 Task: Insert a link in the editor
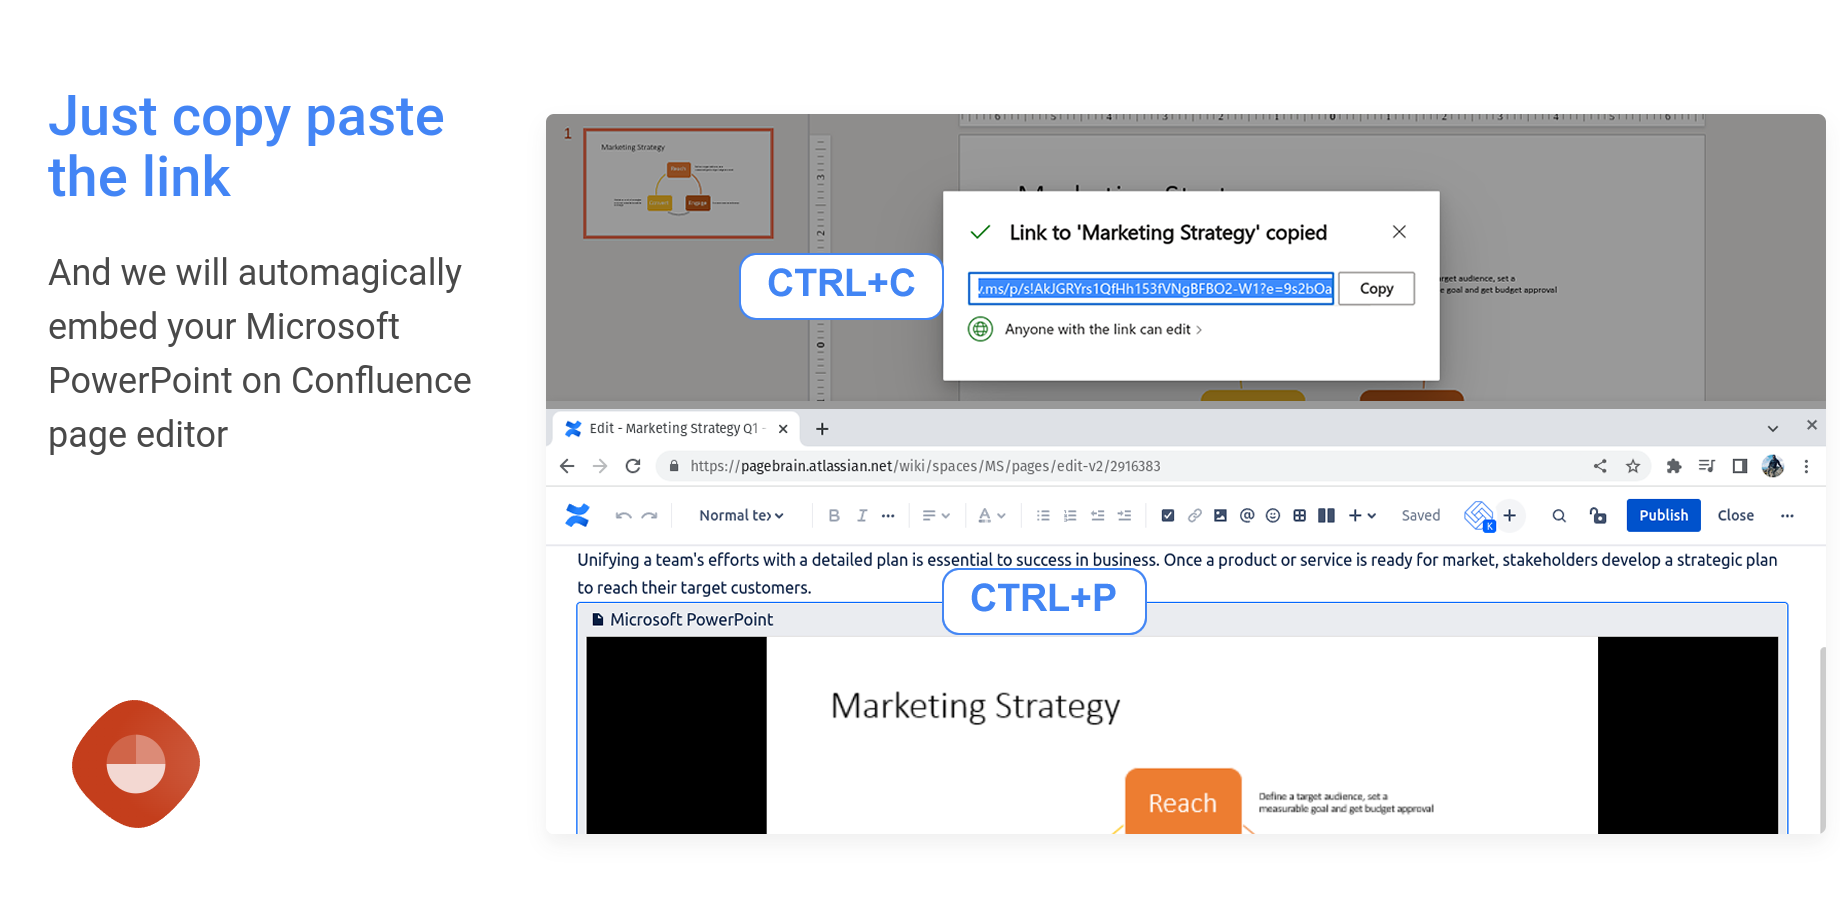1194,515
